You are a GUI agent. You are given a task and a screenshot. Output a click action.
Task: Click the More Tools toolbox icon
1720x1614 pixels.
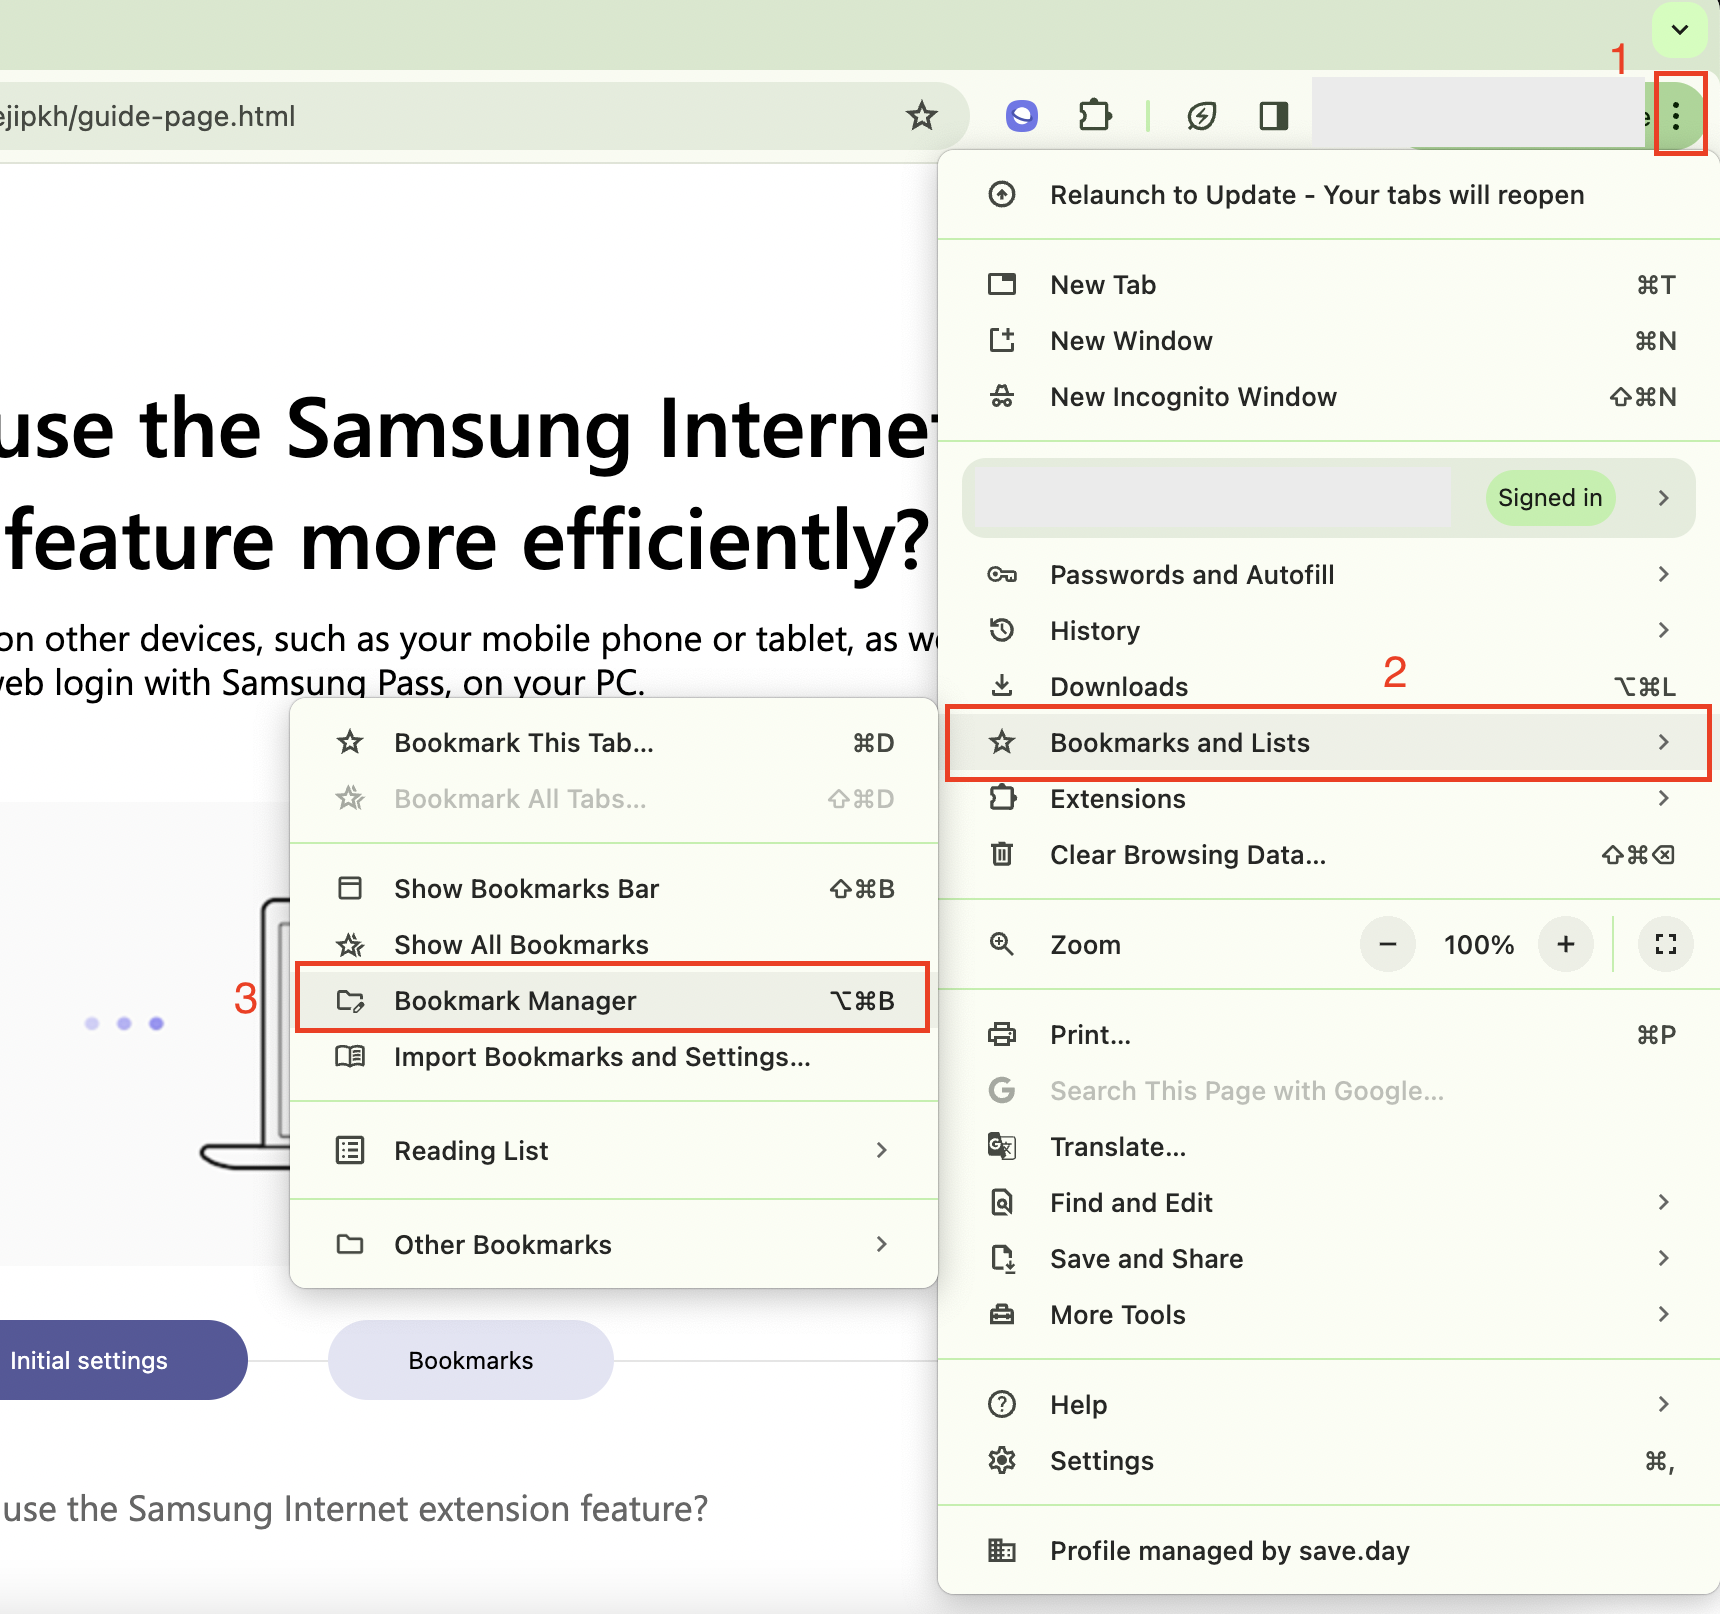(x=1001, y=1314)
